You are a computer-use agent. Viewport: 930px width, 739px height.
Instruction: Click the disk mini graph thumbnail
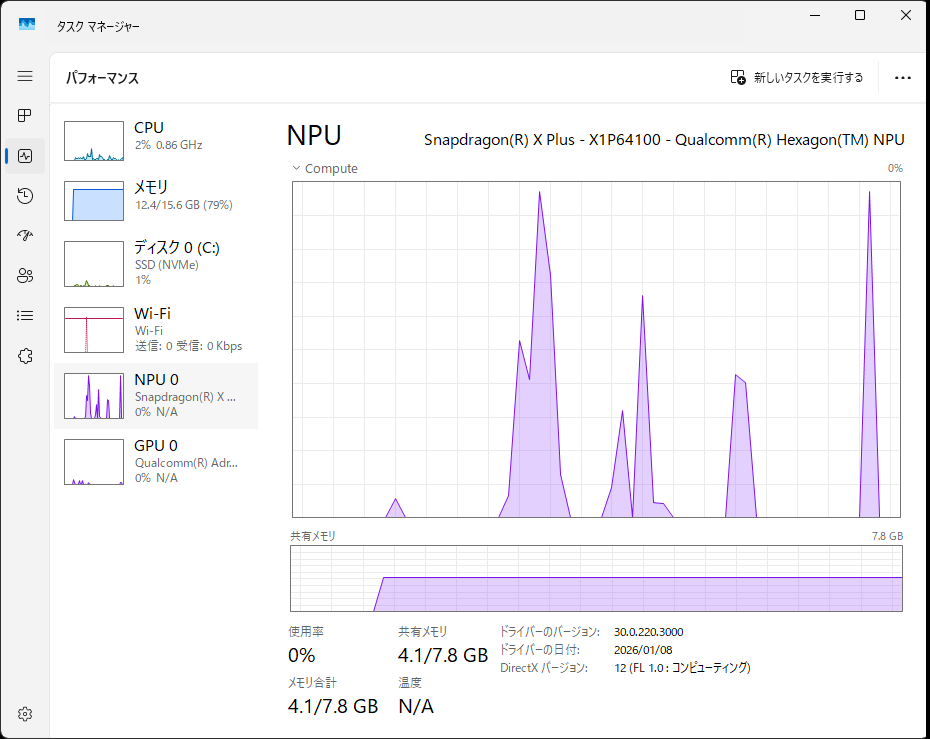tap(94, 264)
